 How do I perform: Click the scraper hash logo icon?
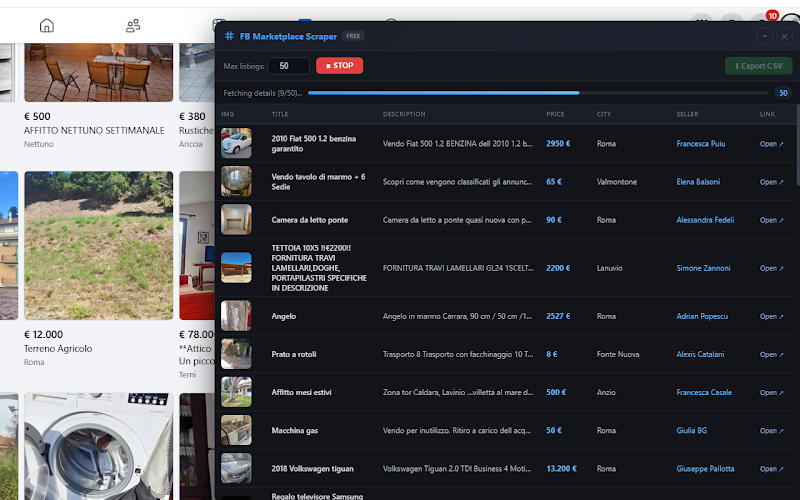tap(230, 36)
